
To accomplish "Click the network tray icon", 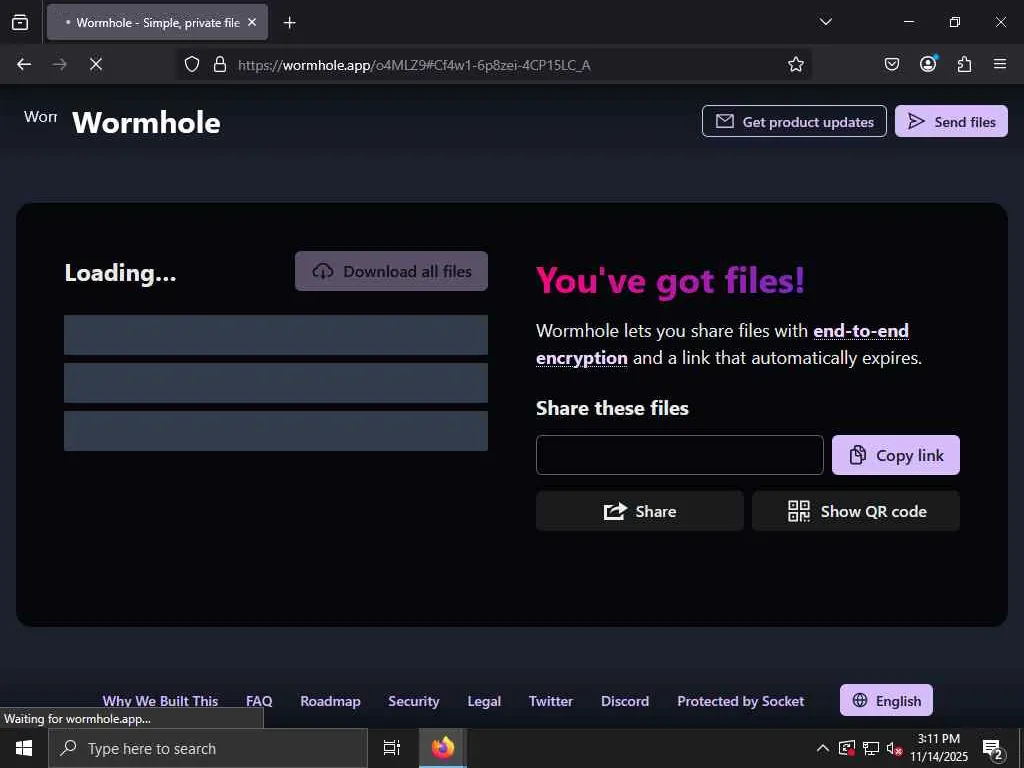I will point(871,748).
